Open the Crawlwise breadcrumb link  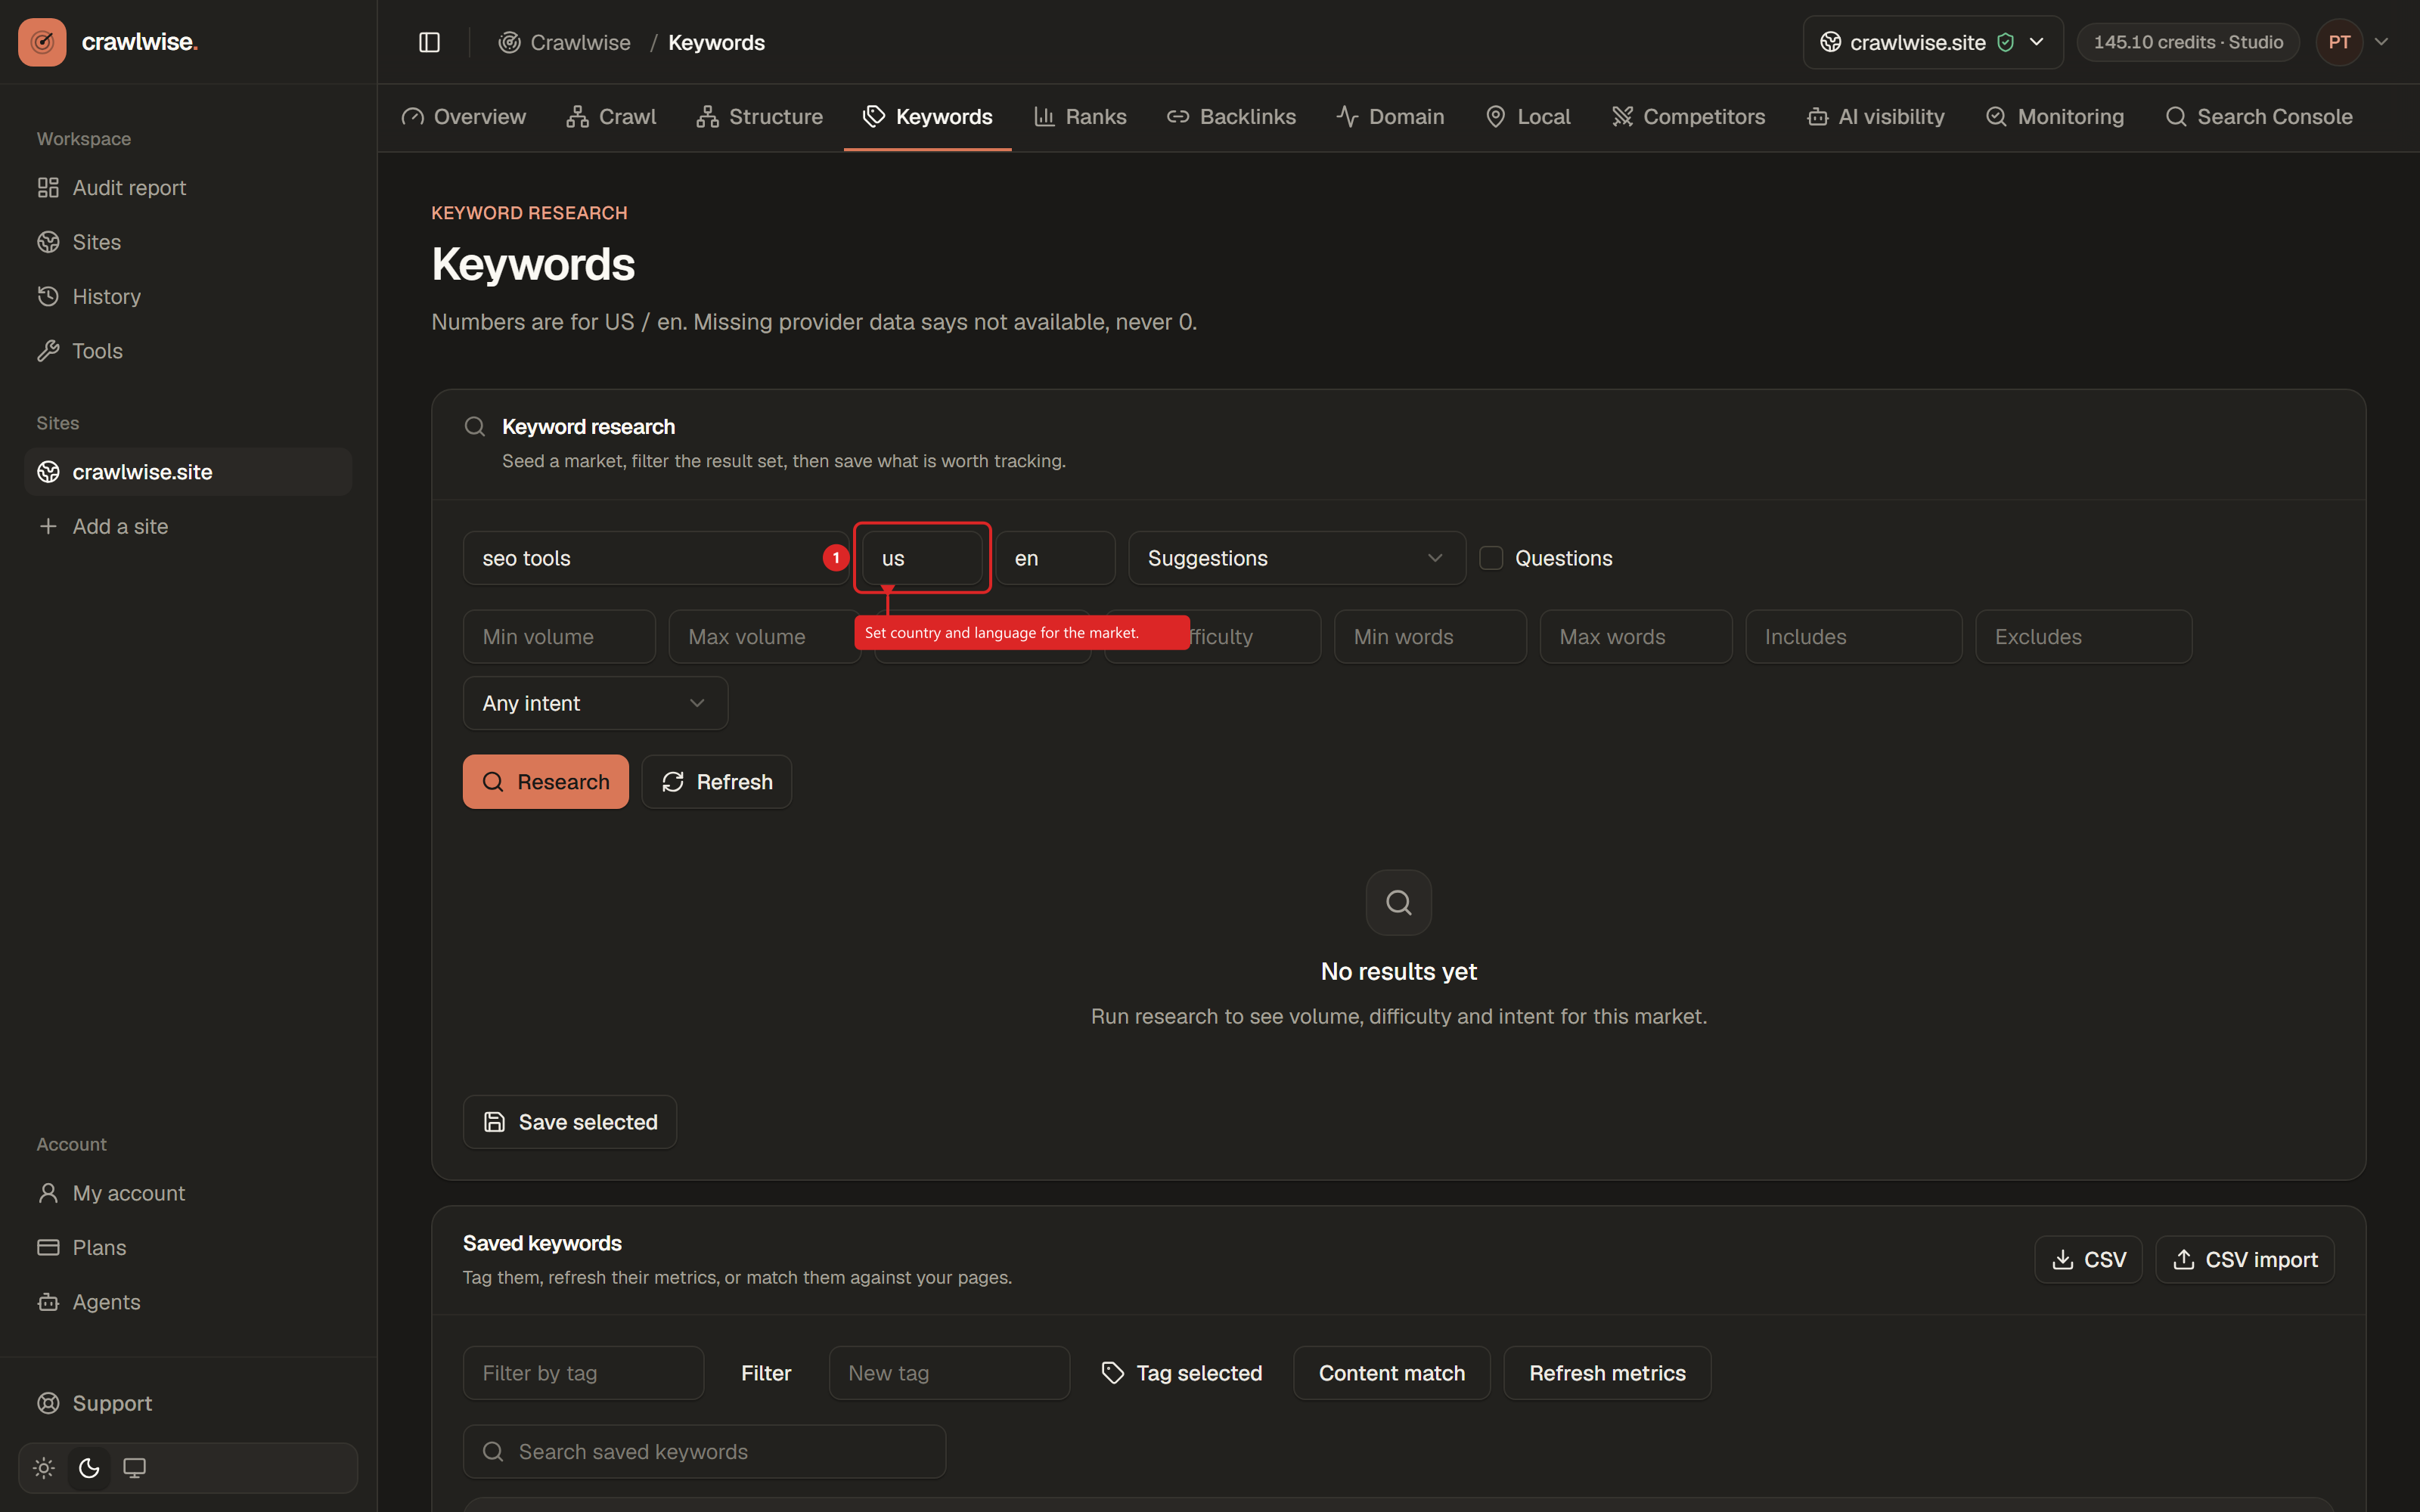pos(565,42)
